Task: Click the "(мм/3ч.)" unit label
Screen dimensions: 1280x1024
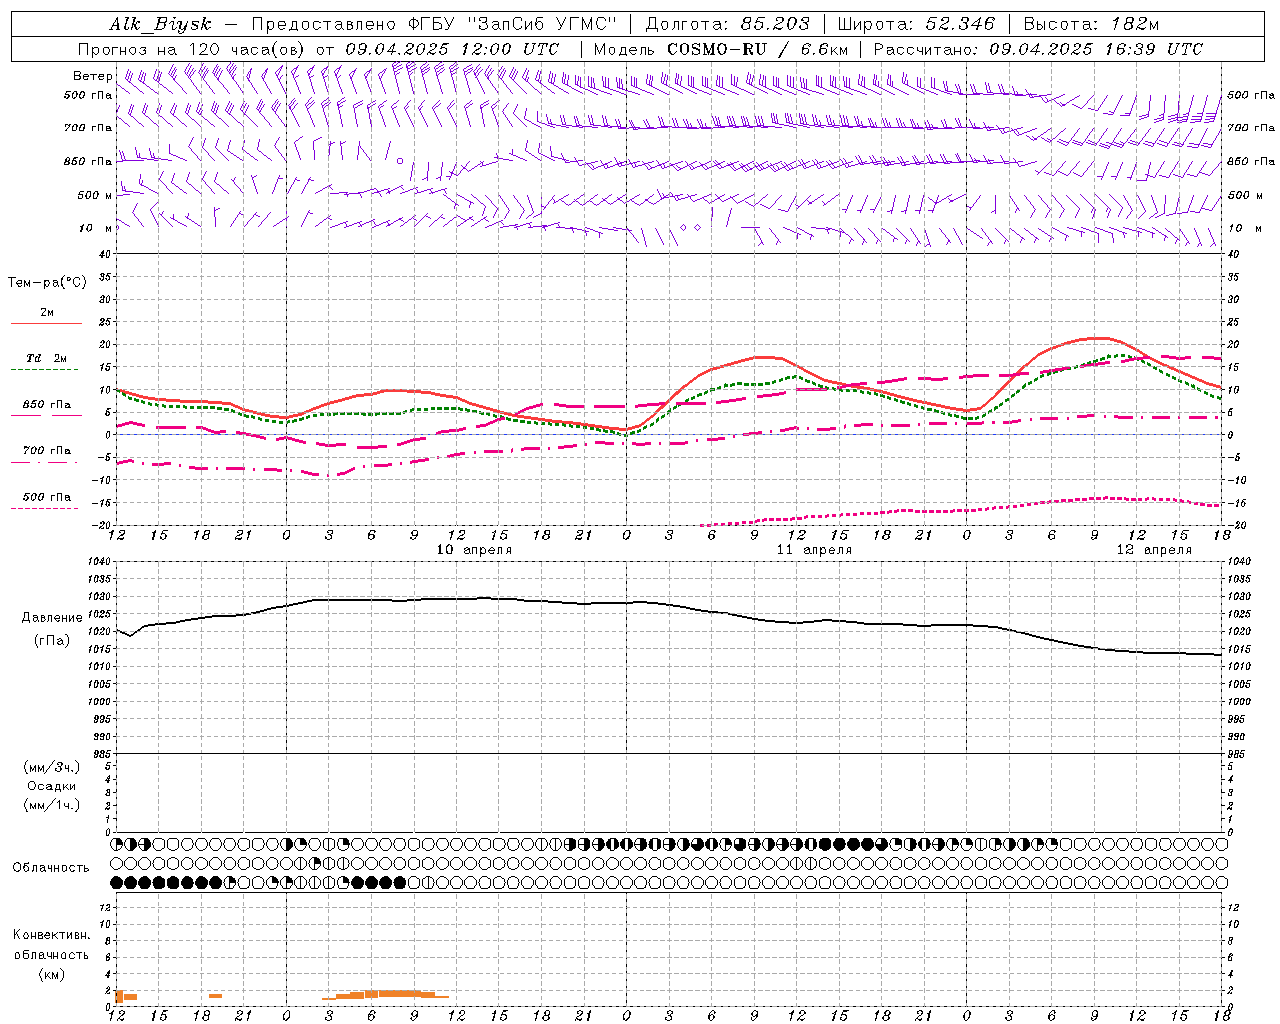Action: 52,767
